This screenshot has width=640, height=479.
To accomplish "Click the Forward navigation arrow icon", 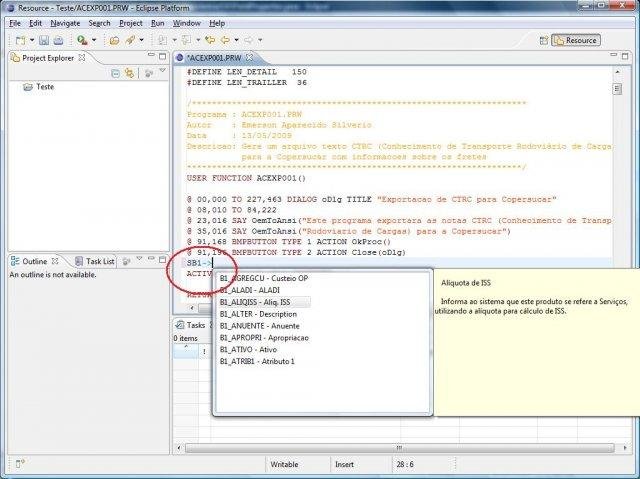I will click(x=248, y=40).
